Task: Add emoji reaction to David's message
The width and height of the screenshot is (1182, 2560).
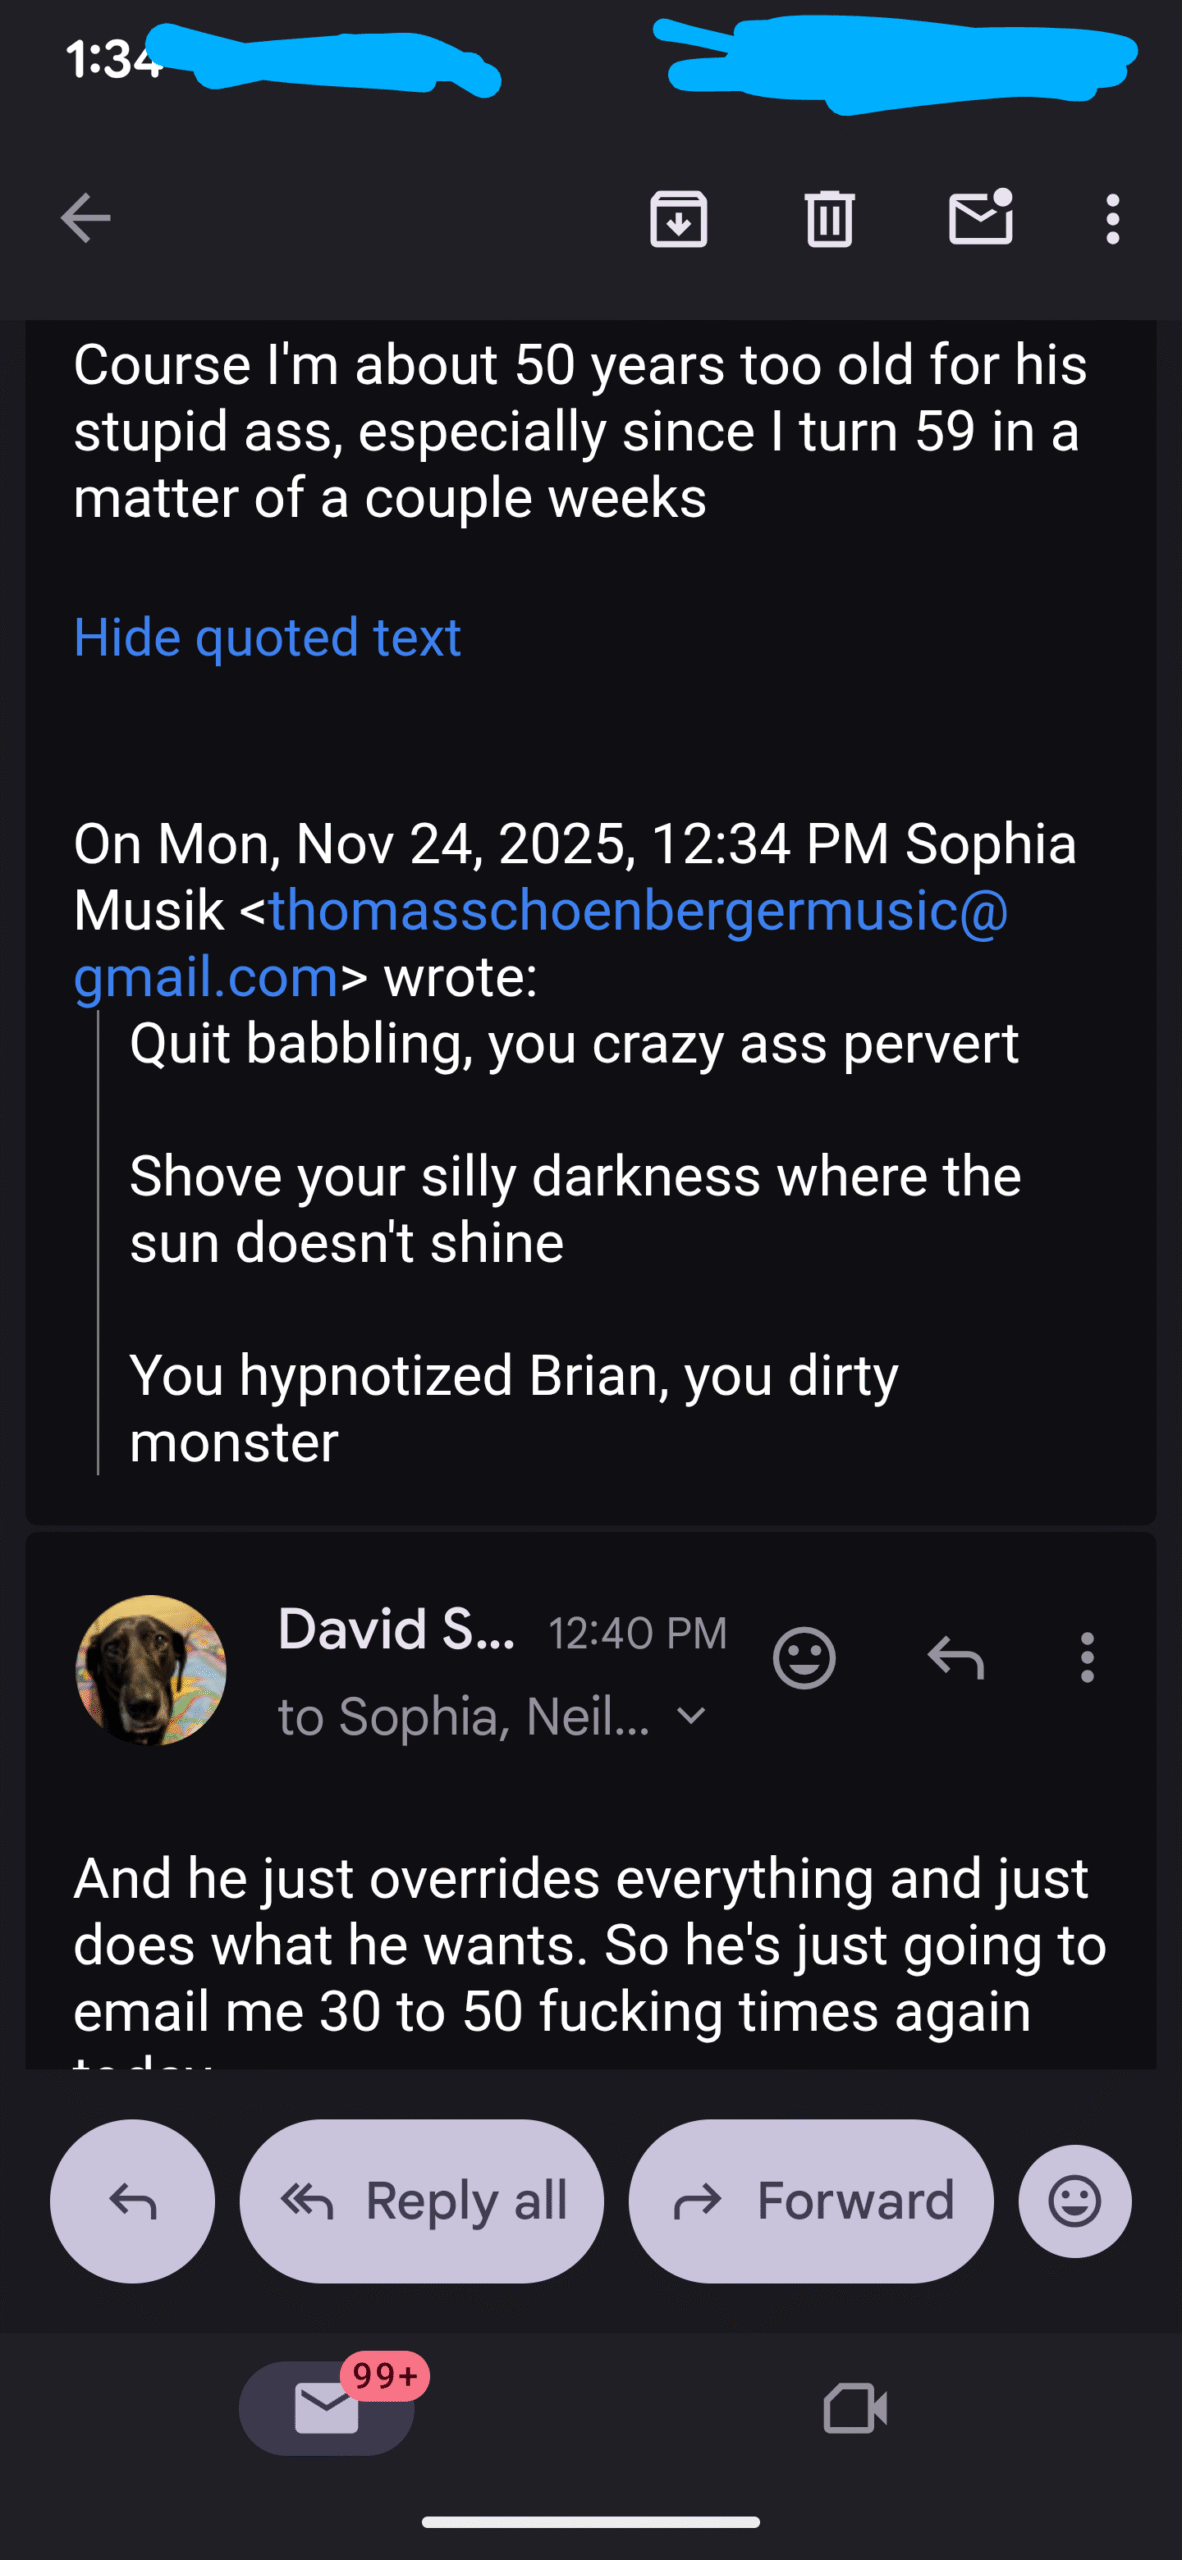Action: point(804,1658)
